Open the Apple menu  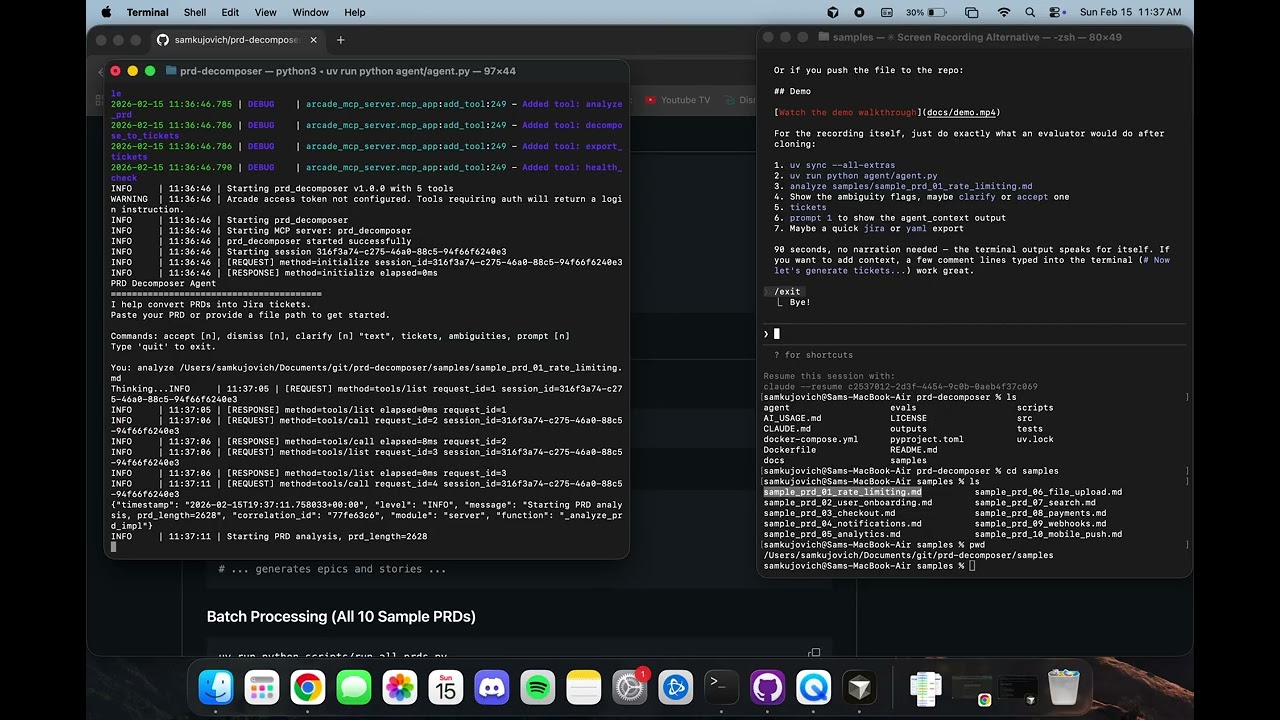coord(106,12)
